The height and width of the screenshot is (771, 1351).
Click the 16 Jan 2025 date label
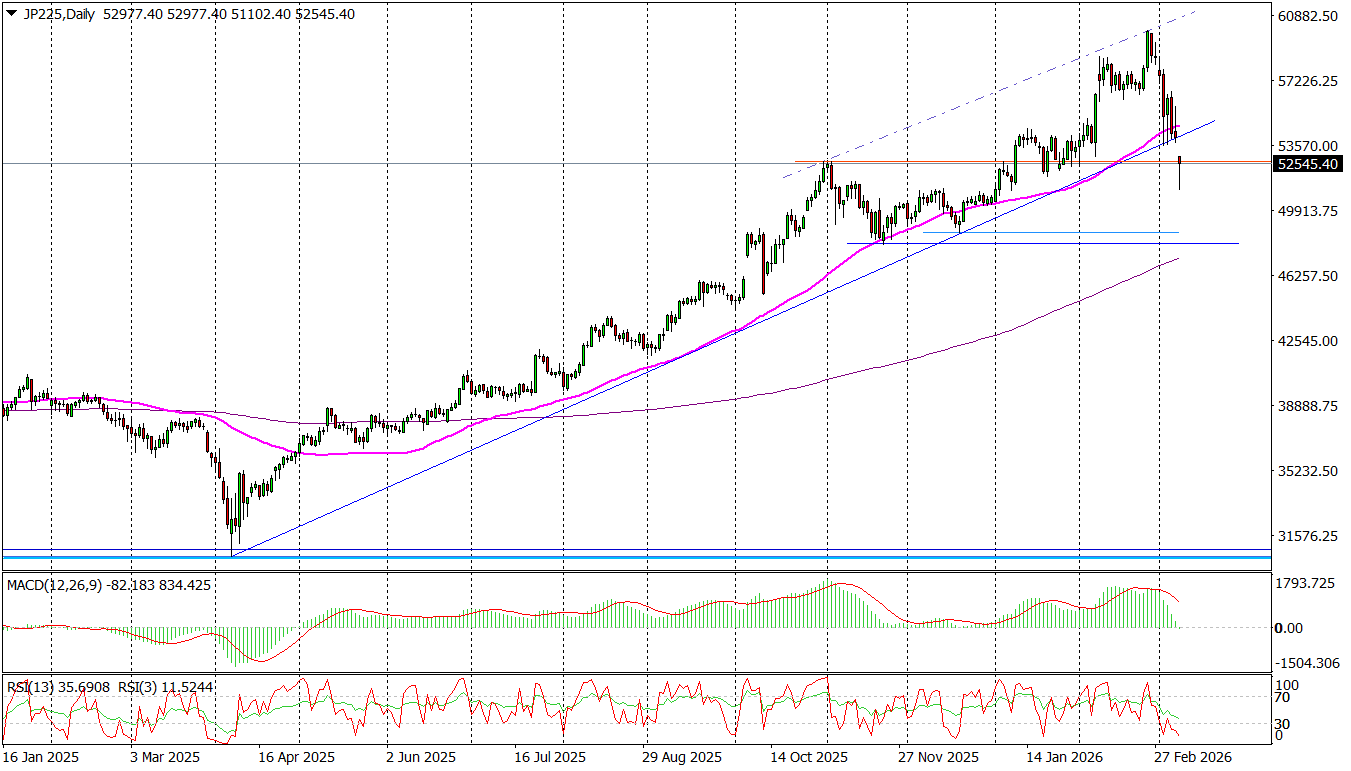[40, 757]
